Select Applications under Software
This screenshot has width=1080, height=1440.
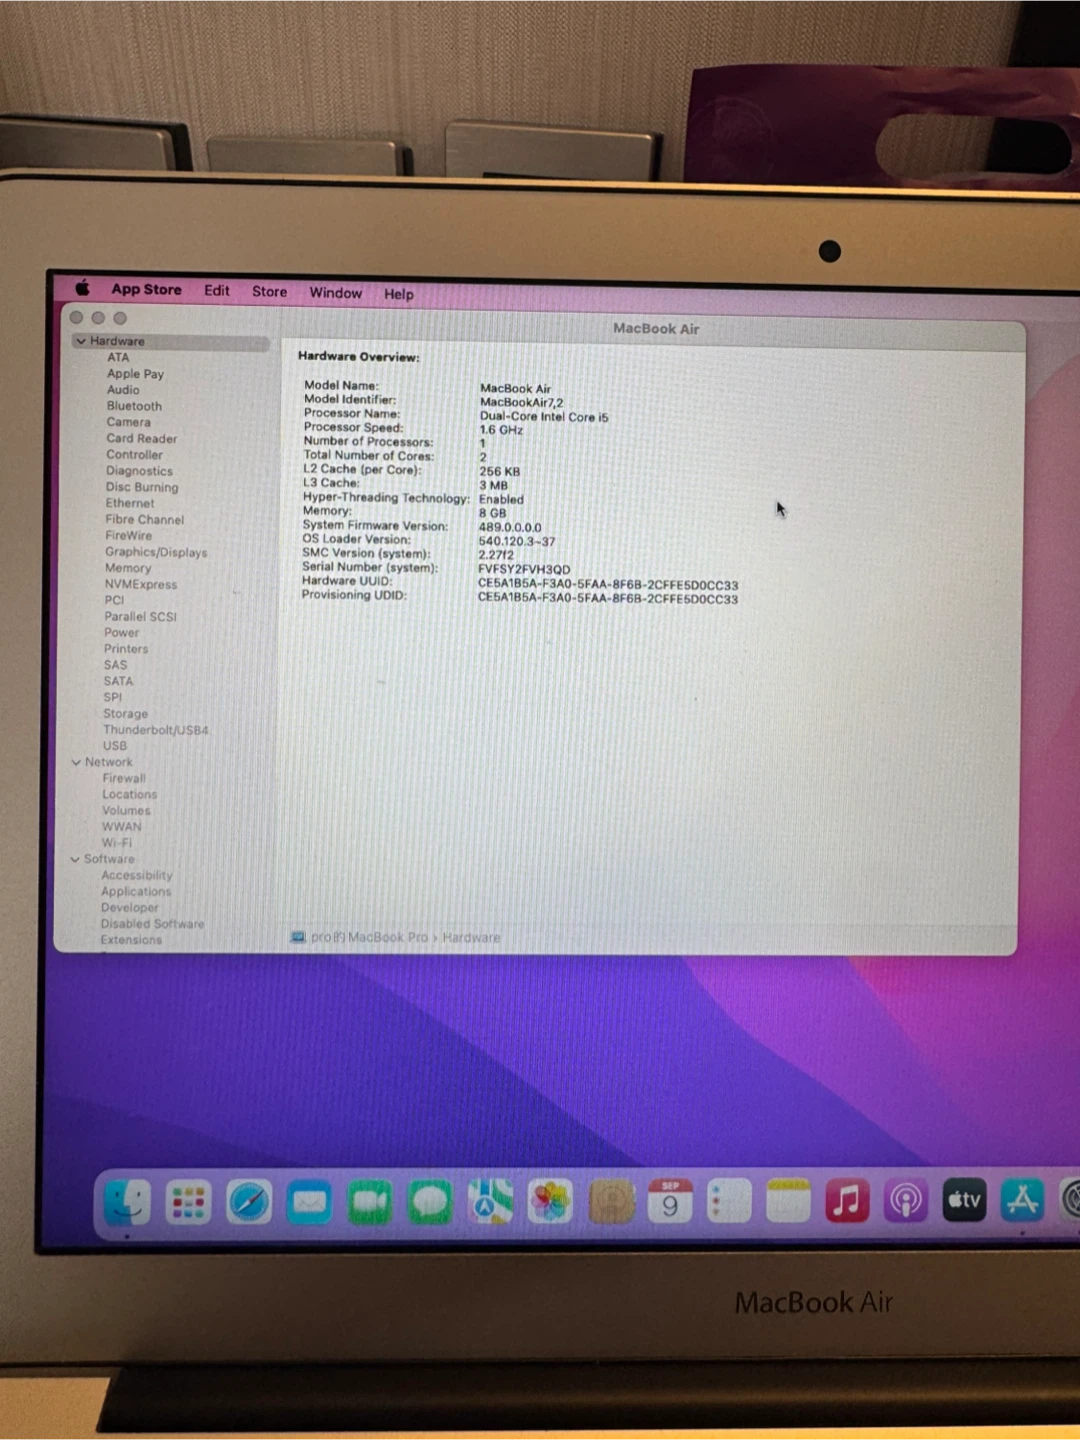pos(136,891)
